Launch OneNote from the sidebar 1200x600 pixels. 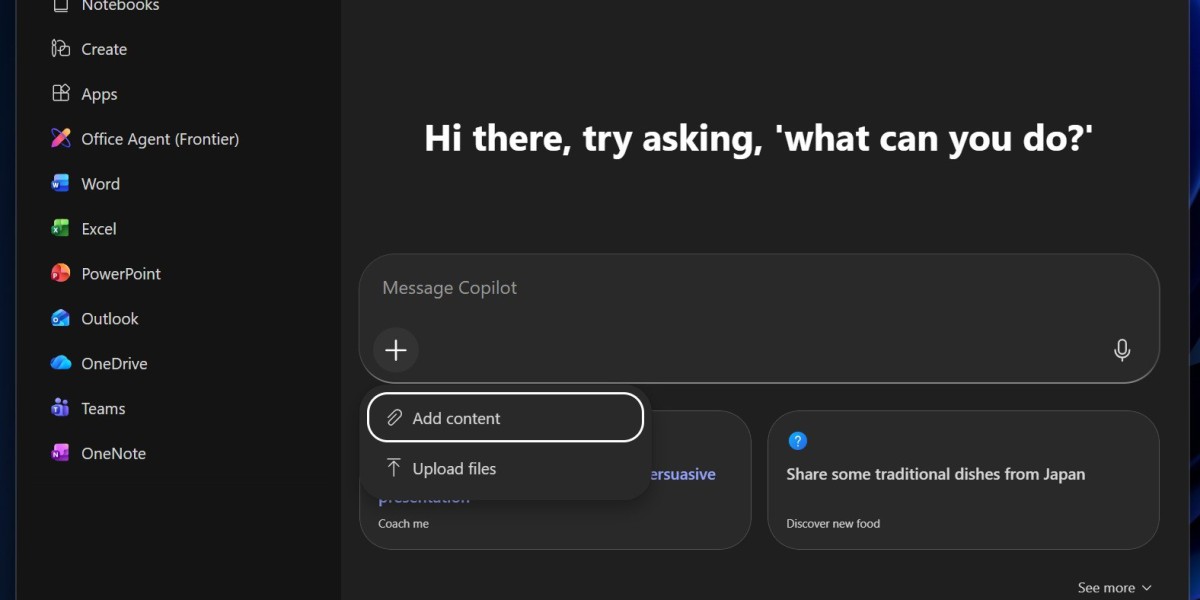point(61,454)
